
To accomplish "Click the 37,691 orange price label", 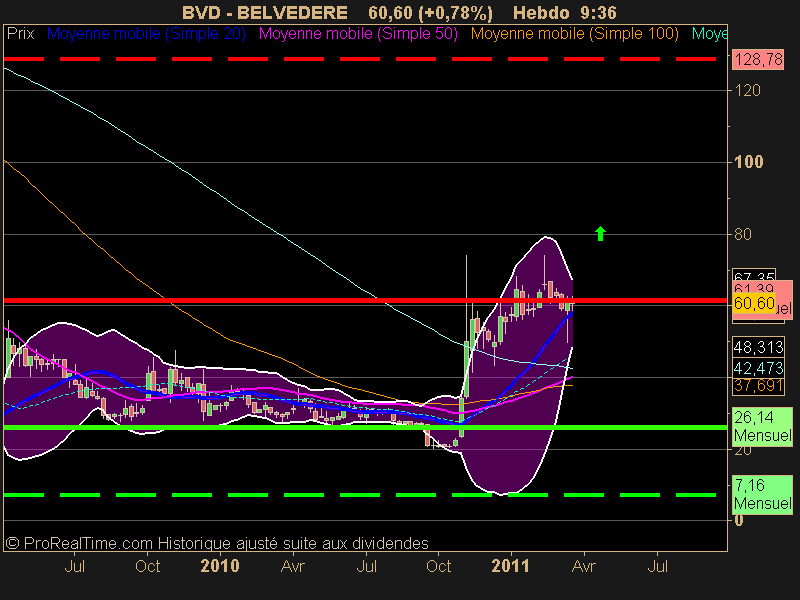I will [758, 385].
